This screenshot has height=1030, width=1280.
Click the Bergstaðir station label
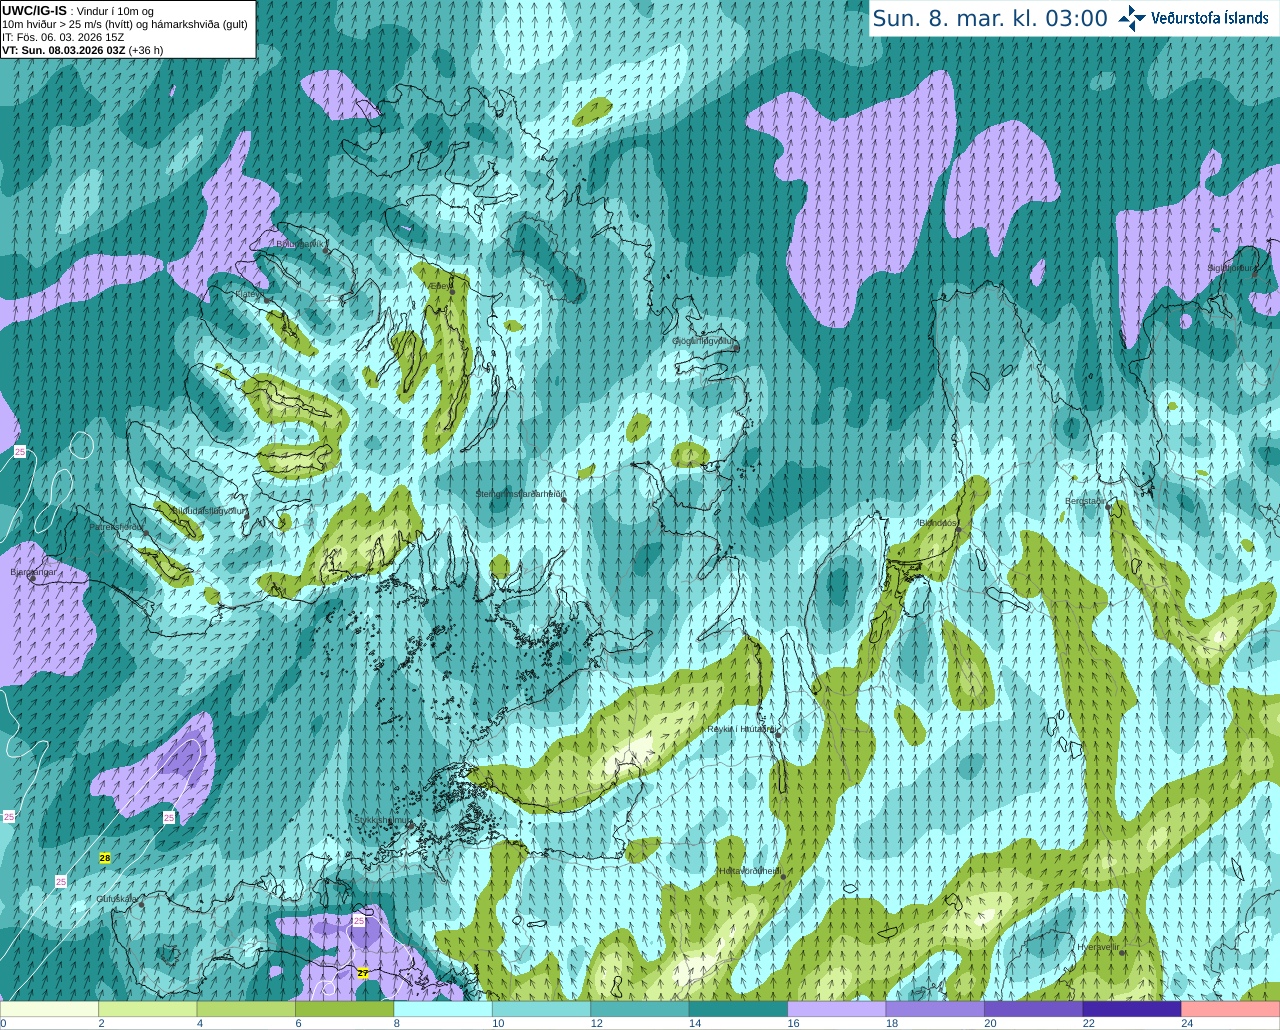click(1085, 501)
